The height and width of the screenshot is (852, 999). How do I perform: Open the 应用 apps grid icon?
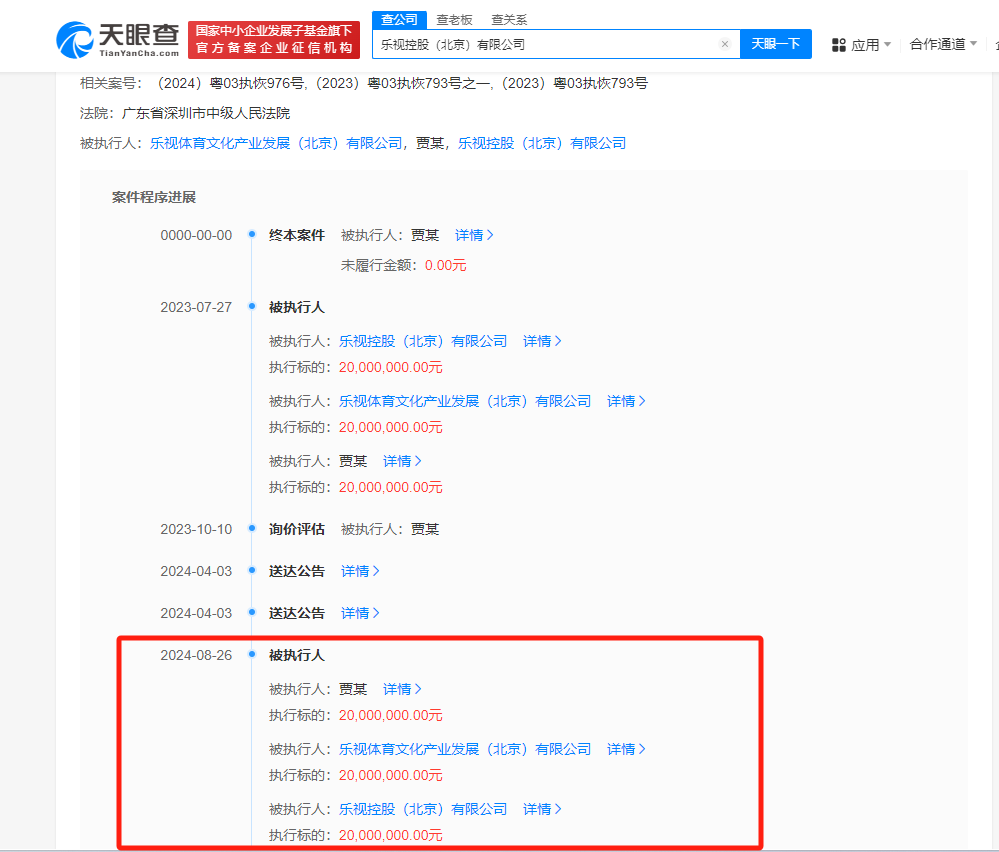(838, 44)
